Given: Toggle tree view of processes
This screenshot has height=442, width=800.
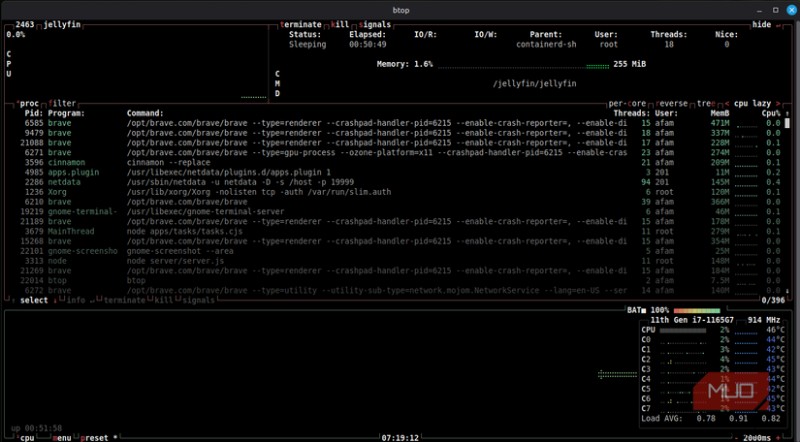Looking at the screenshot, I should click(706, 103).
